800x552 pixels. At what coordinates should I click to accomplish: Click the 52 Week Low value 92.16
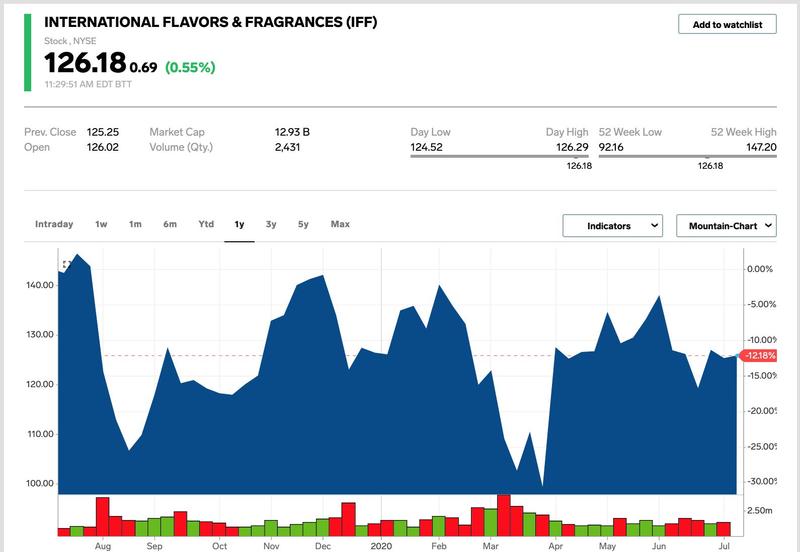[611, 147]
